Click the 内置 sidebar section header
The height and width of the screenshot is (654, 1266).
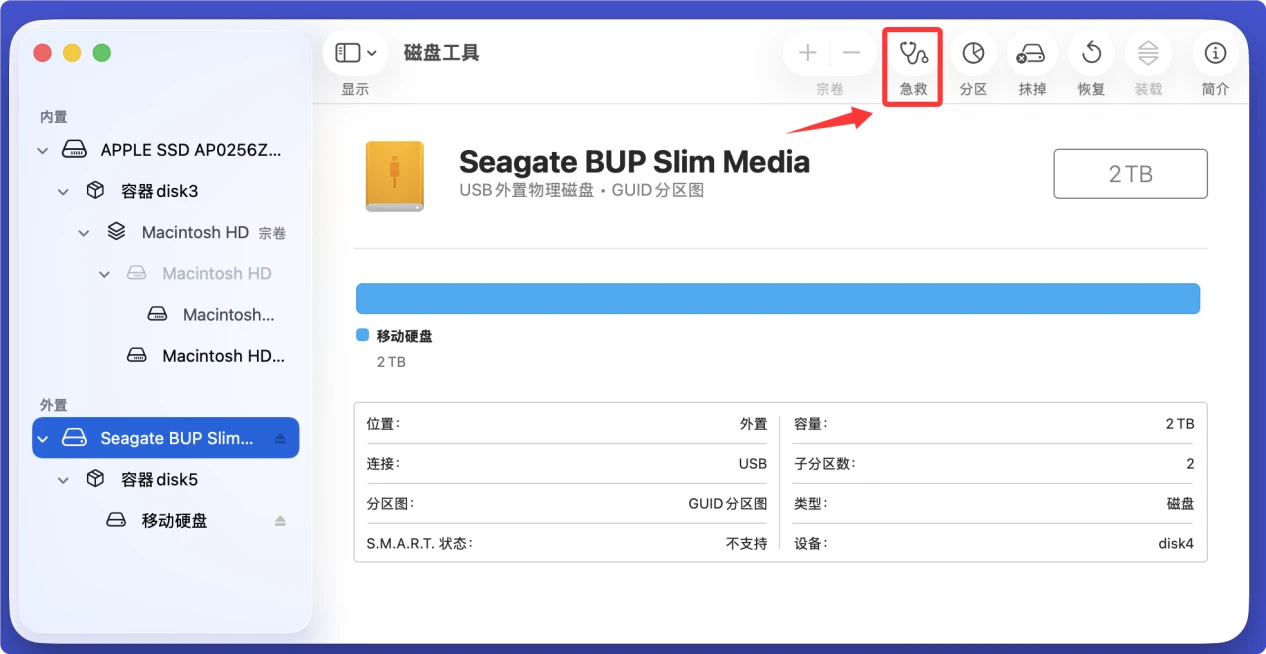click(x=54, y=117)
